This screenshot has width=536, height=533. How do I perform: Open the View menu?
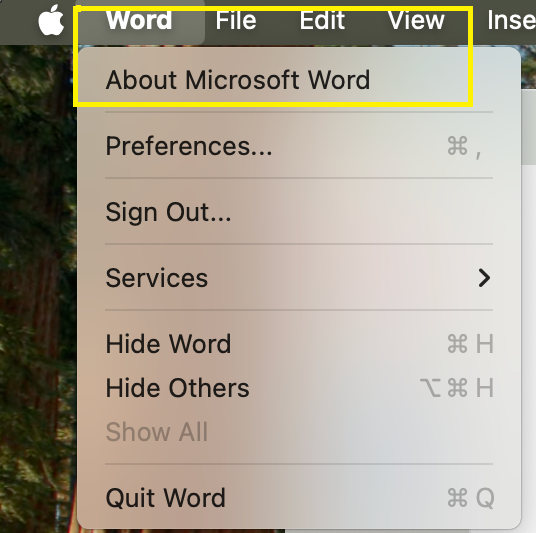point(416,20)
